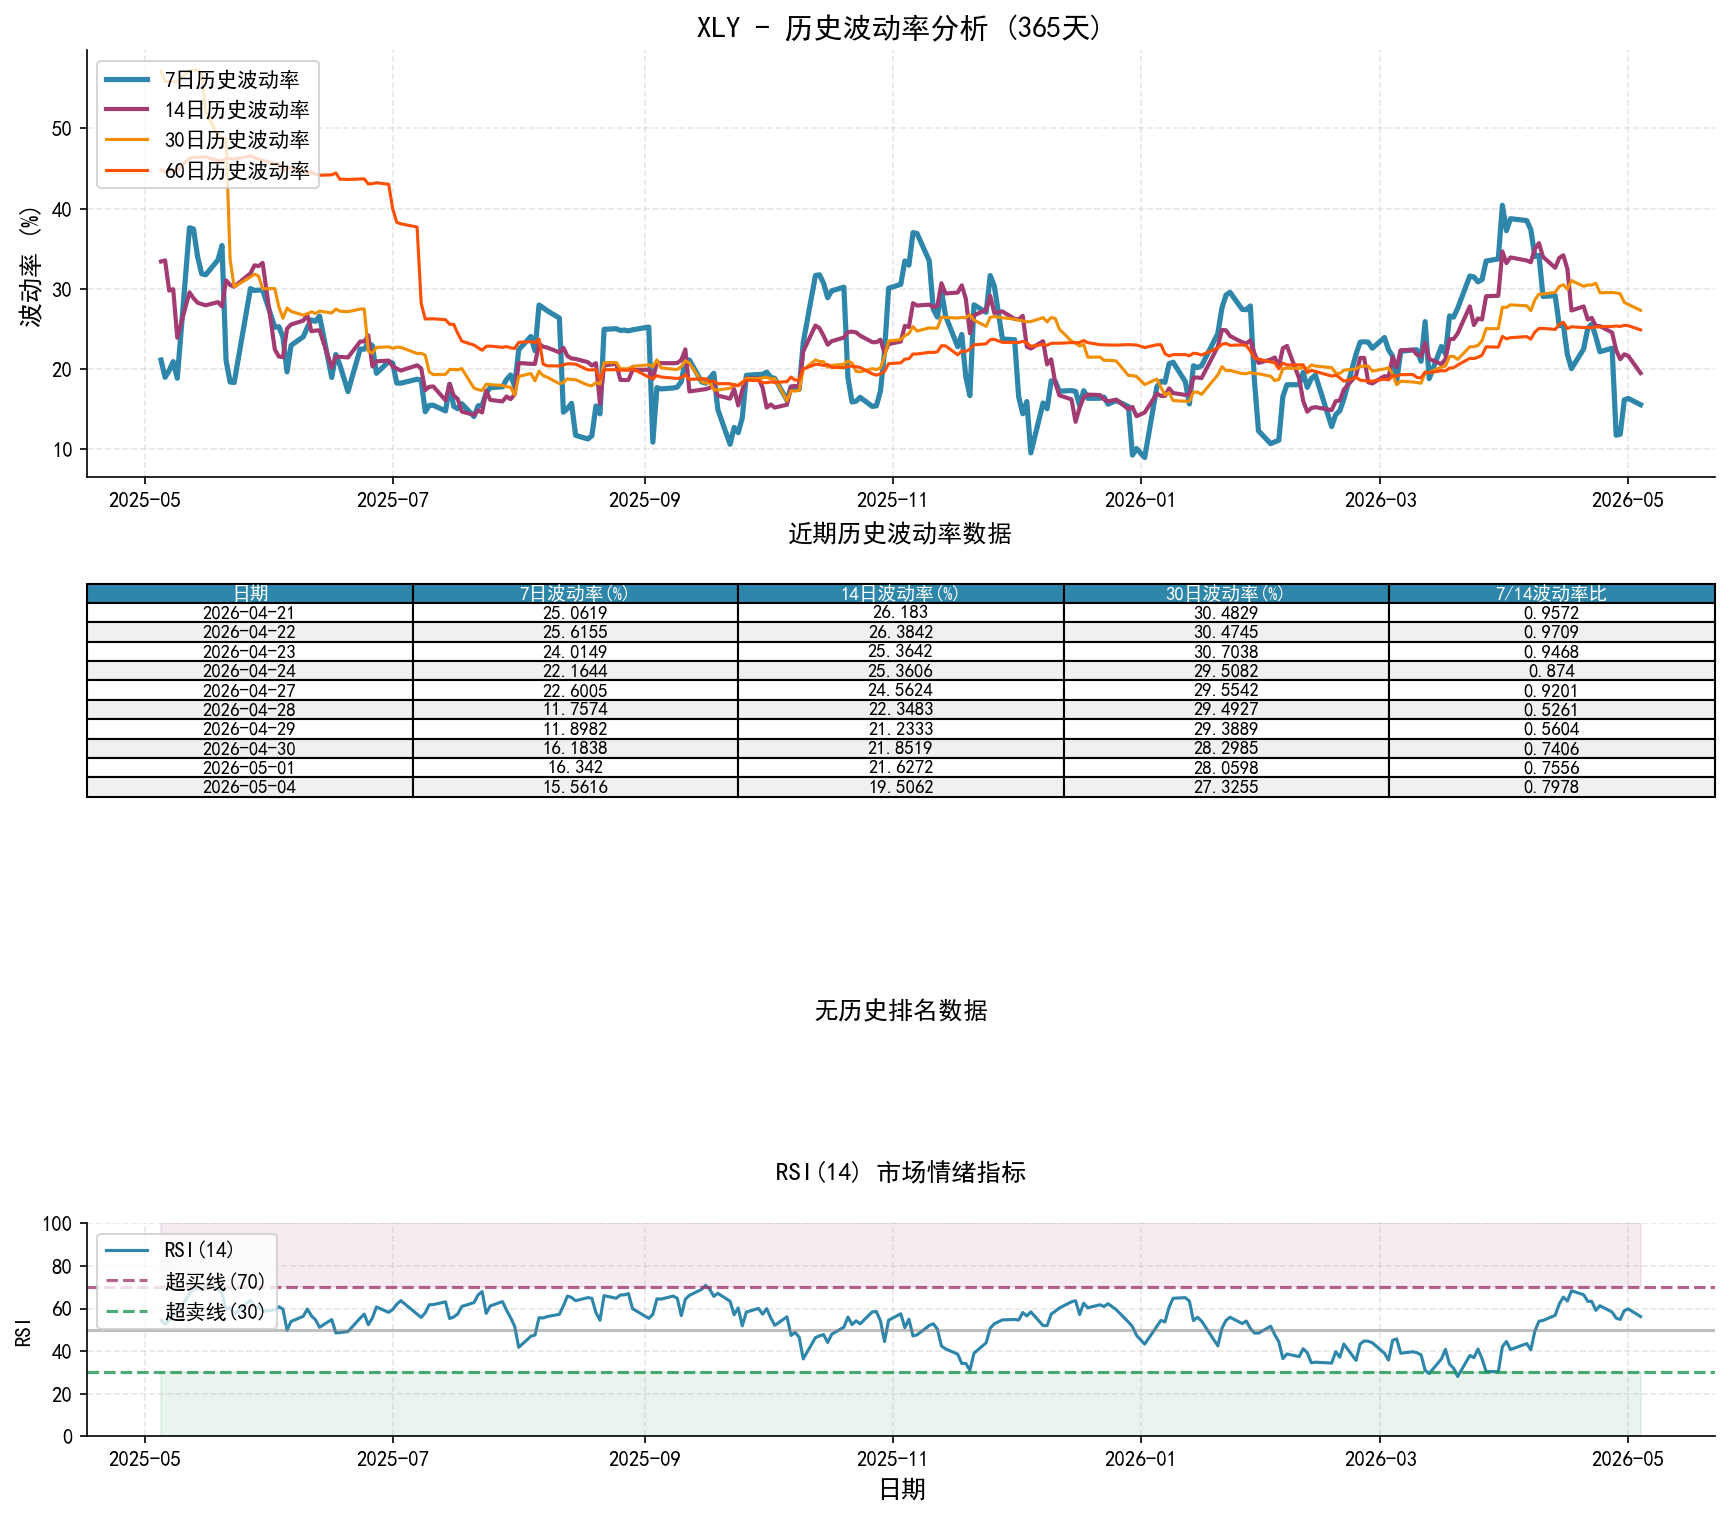Click the 无历史排名数据 message

(900, 1011)
